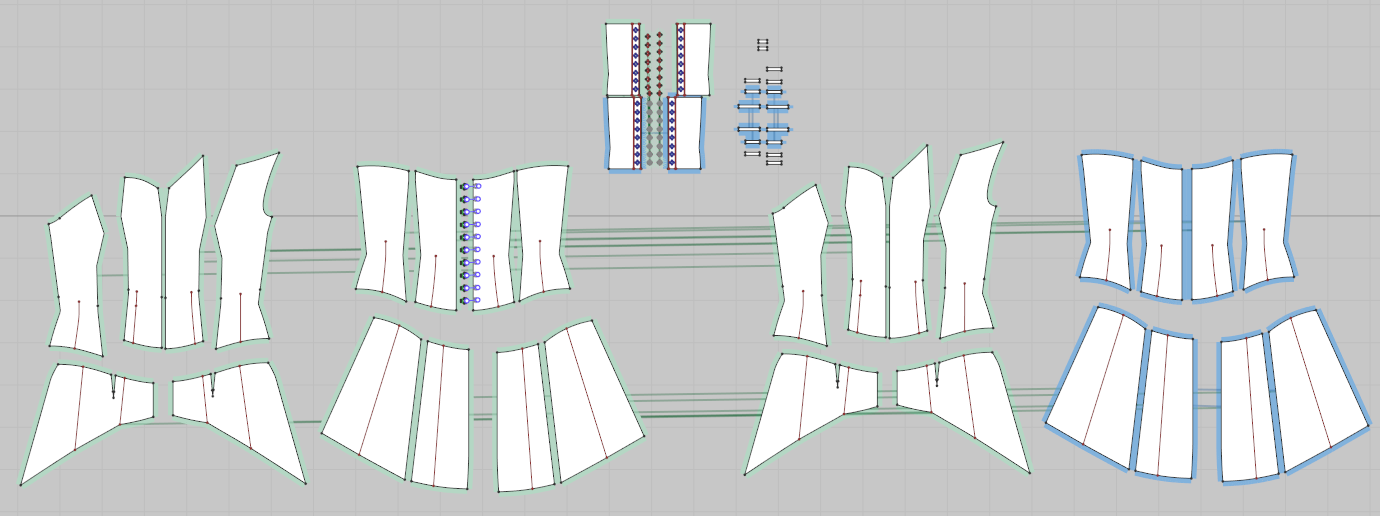Select the narrow inner-left skirt panel below buttoned corset

point(442,415)
